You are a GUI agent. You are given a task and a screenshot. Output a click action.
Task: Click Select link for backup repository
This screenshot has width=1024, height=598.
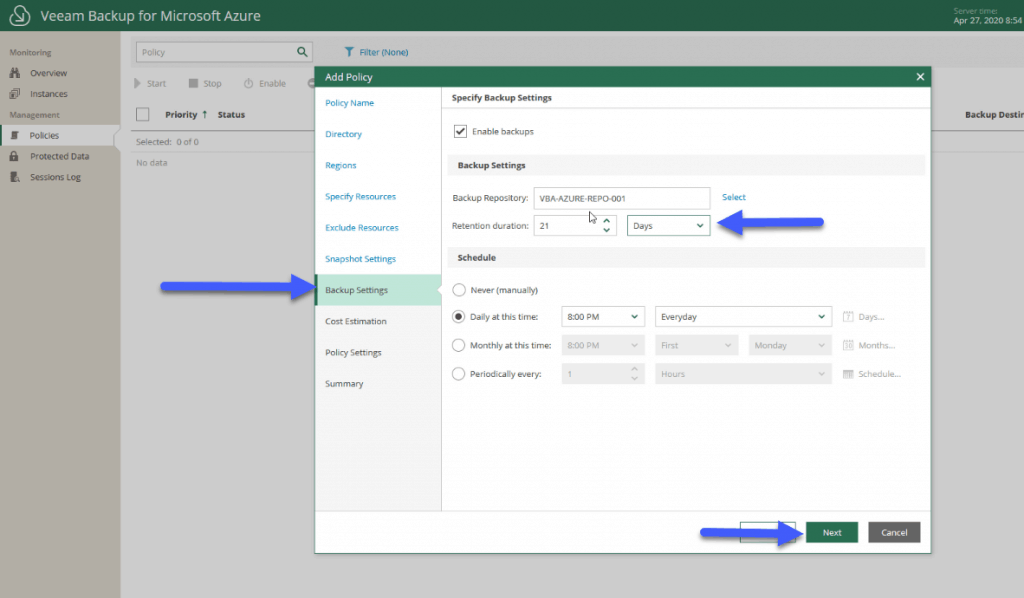coord(733,197)
